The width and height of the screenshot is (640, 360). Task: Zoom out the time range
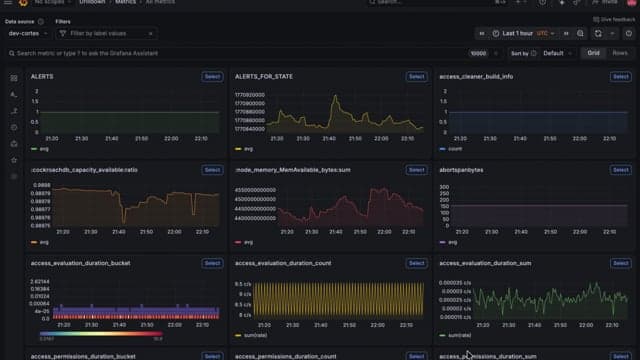click(580, 33)
